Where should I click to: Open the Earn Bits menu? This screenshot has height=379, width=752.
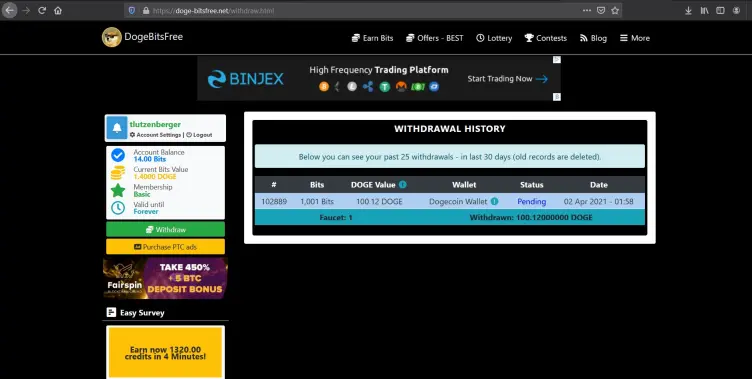coord(373,38)
